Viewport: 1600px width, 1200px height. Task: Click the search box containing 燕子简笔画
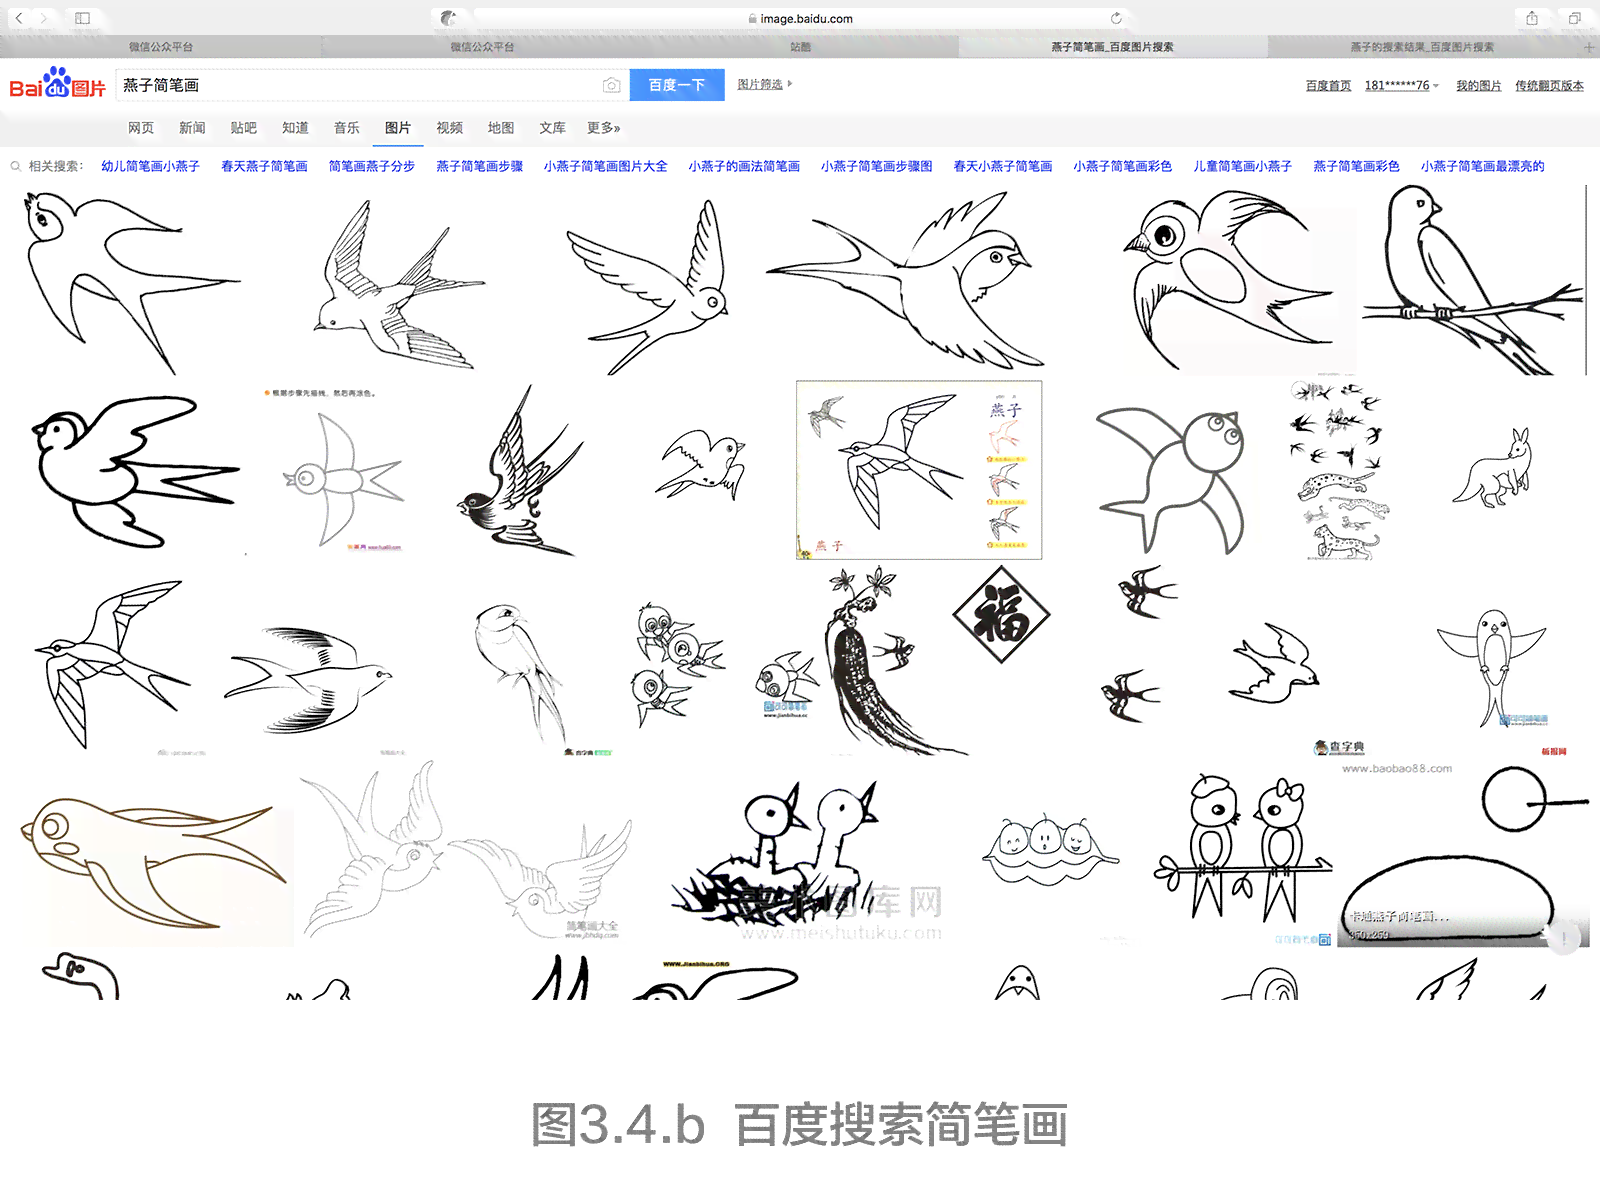tap(372, 85)
